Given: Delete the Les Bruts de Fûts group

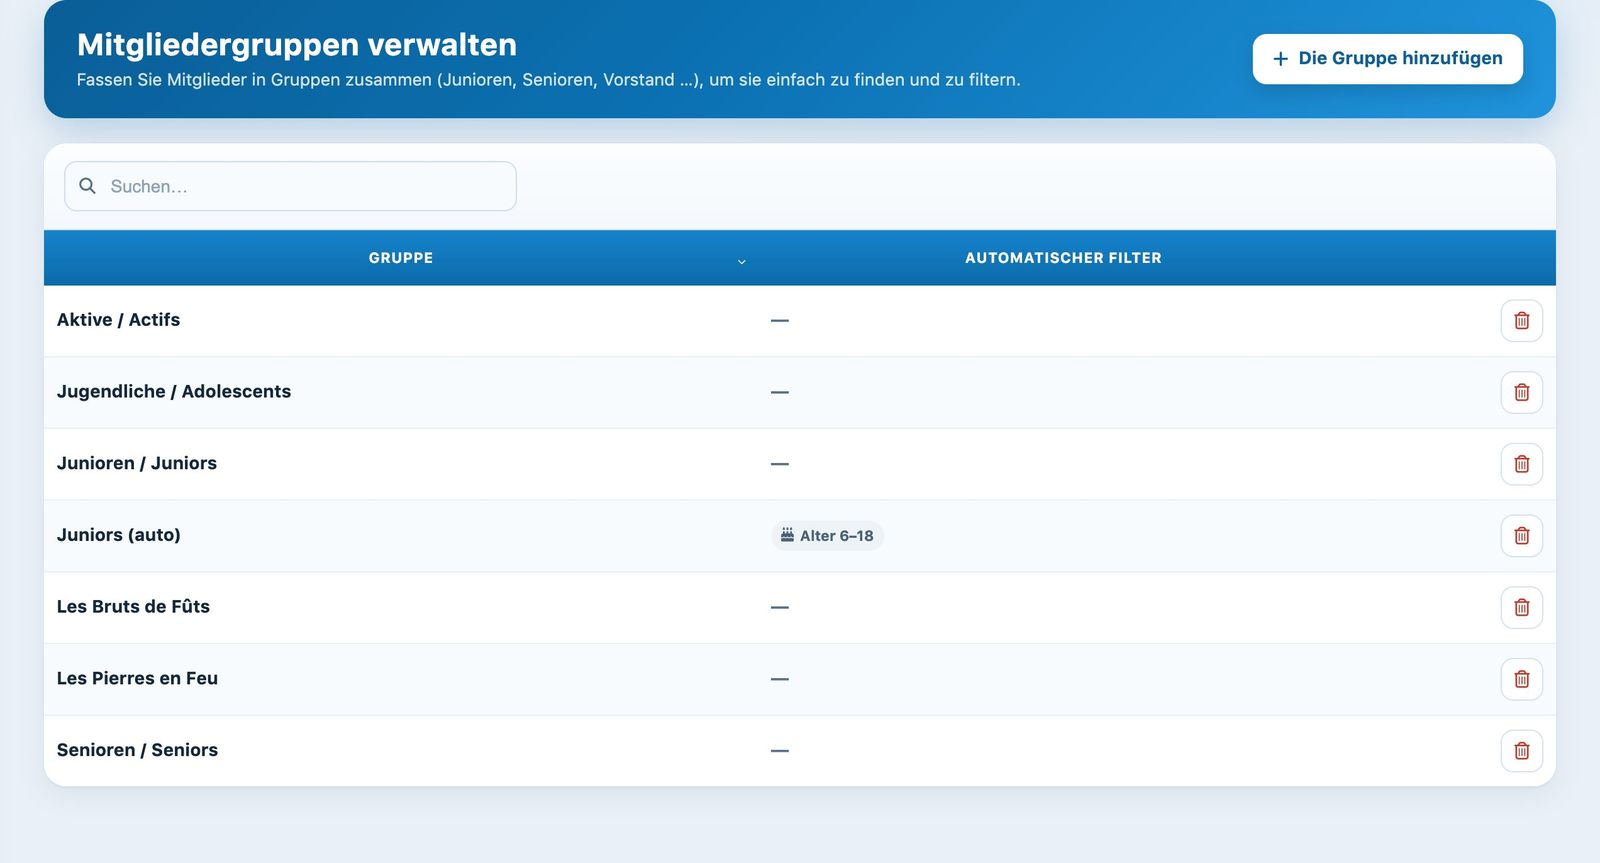Looking at the screenshot, I should [1521, 607].
